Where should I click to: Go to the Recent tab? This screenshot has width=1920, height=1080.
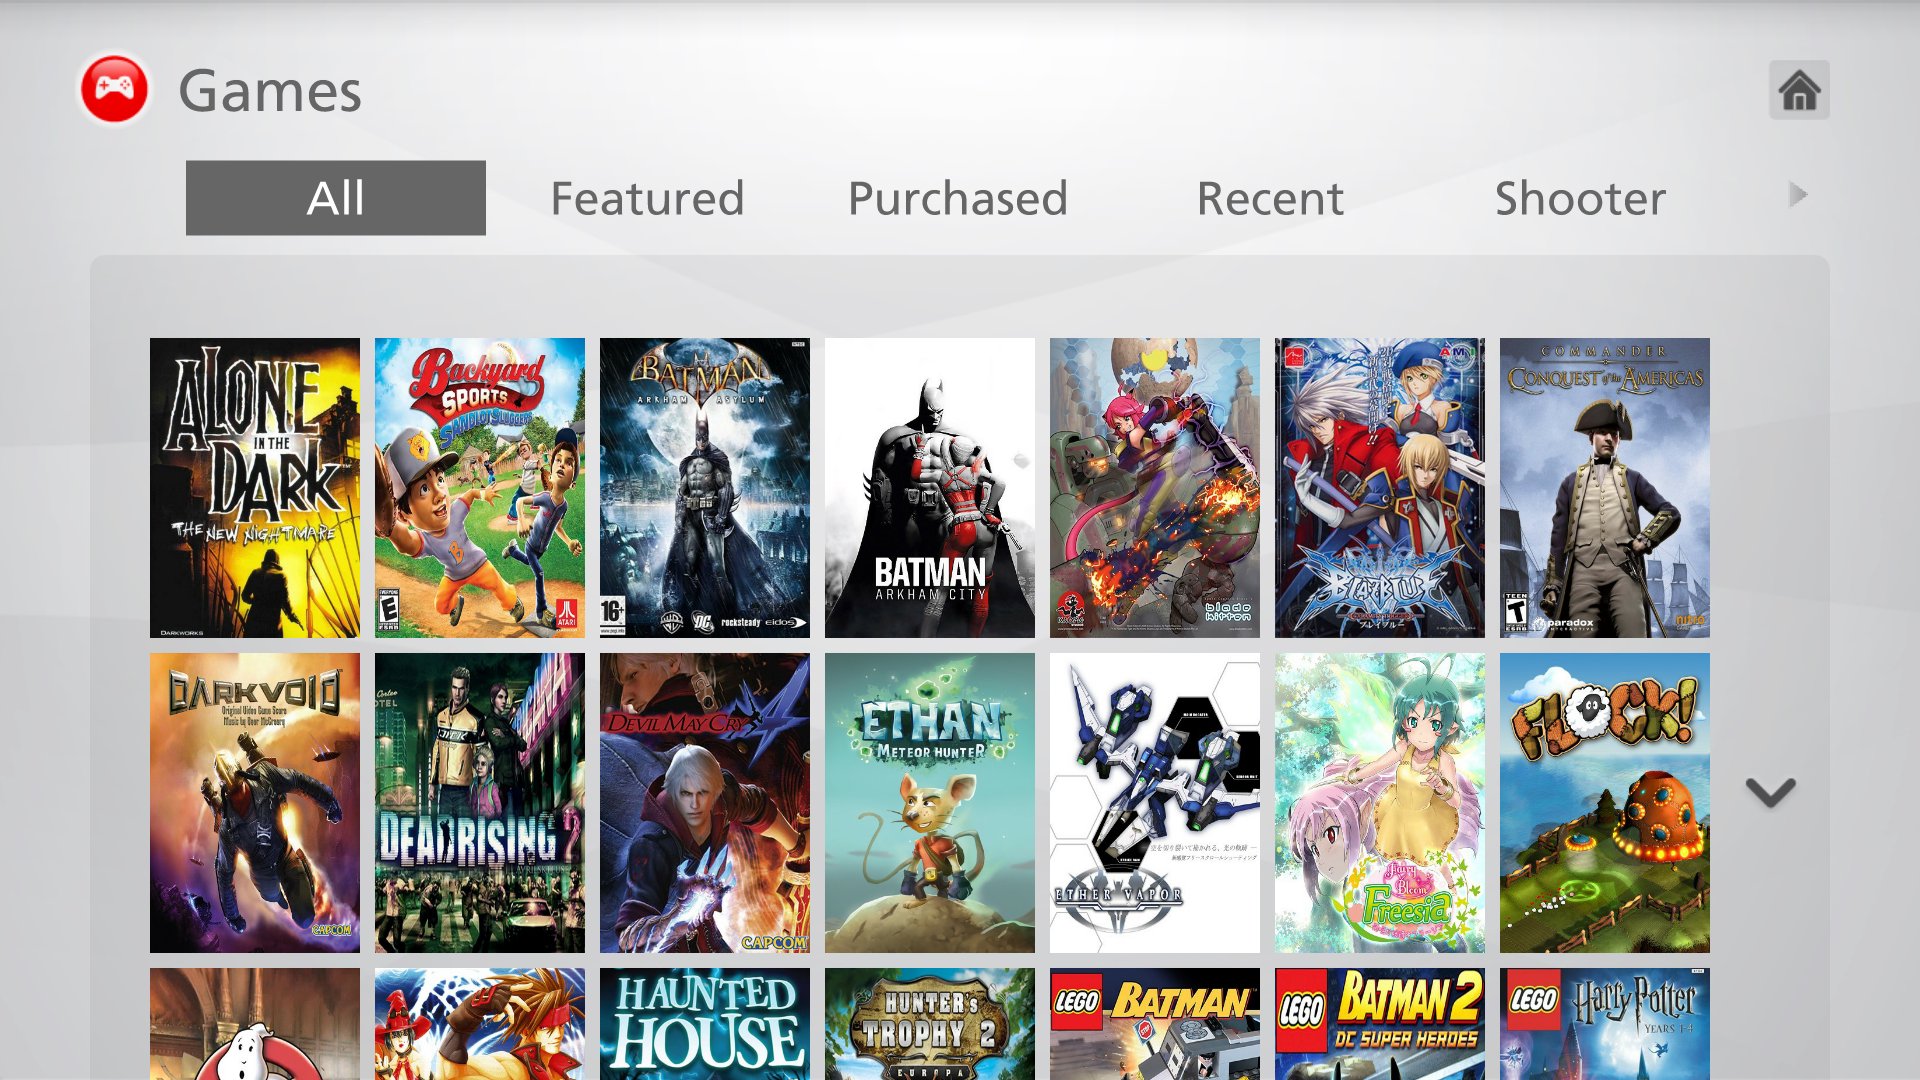coord(1270,198)
